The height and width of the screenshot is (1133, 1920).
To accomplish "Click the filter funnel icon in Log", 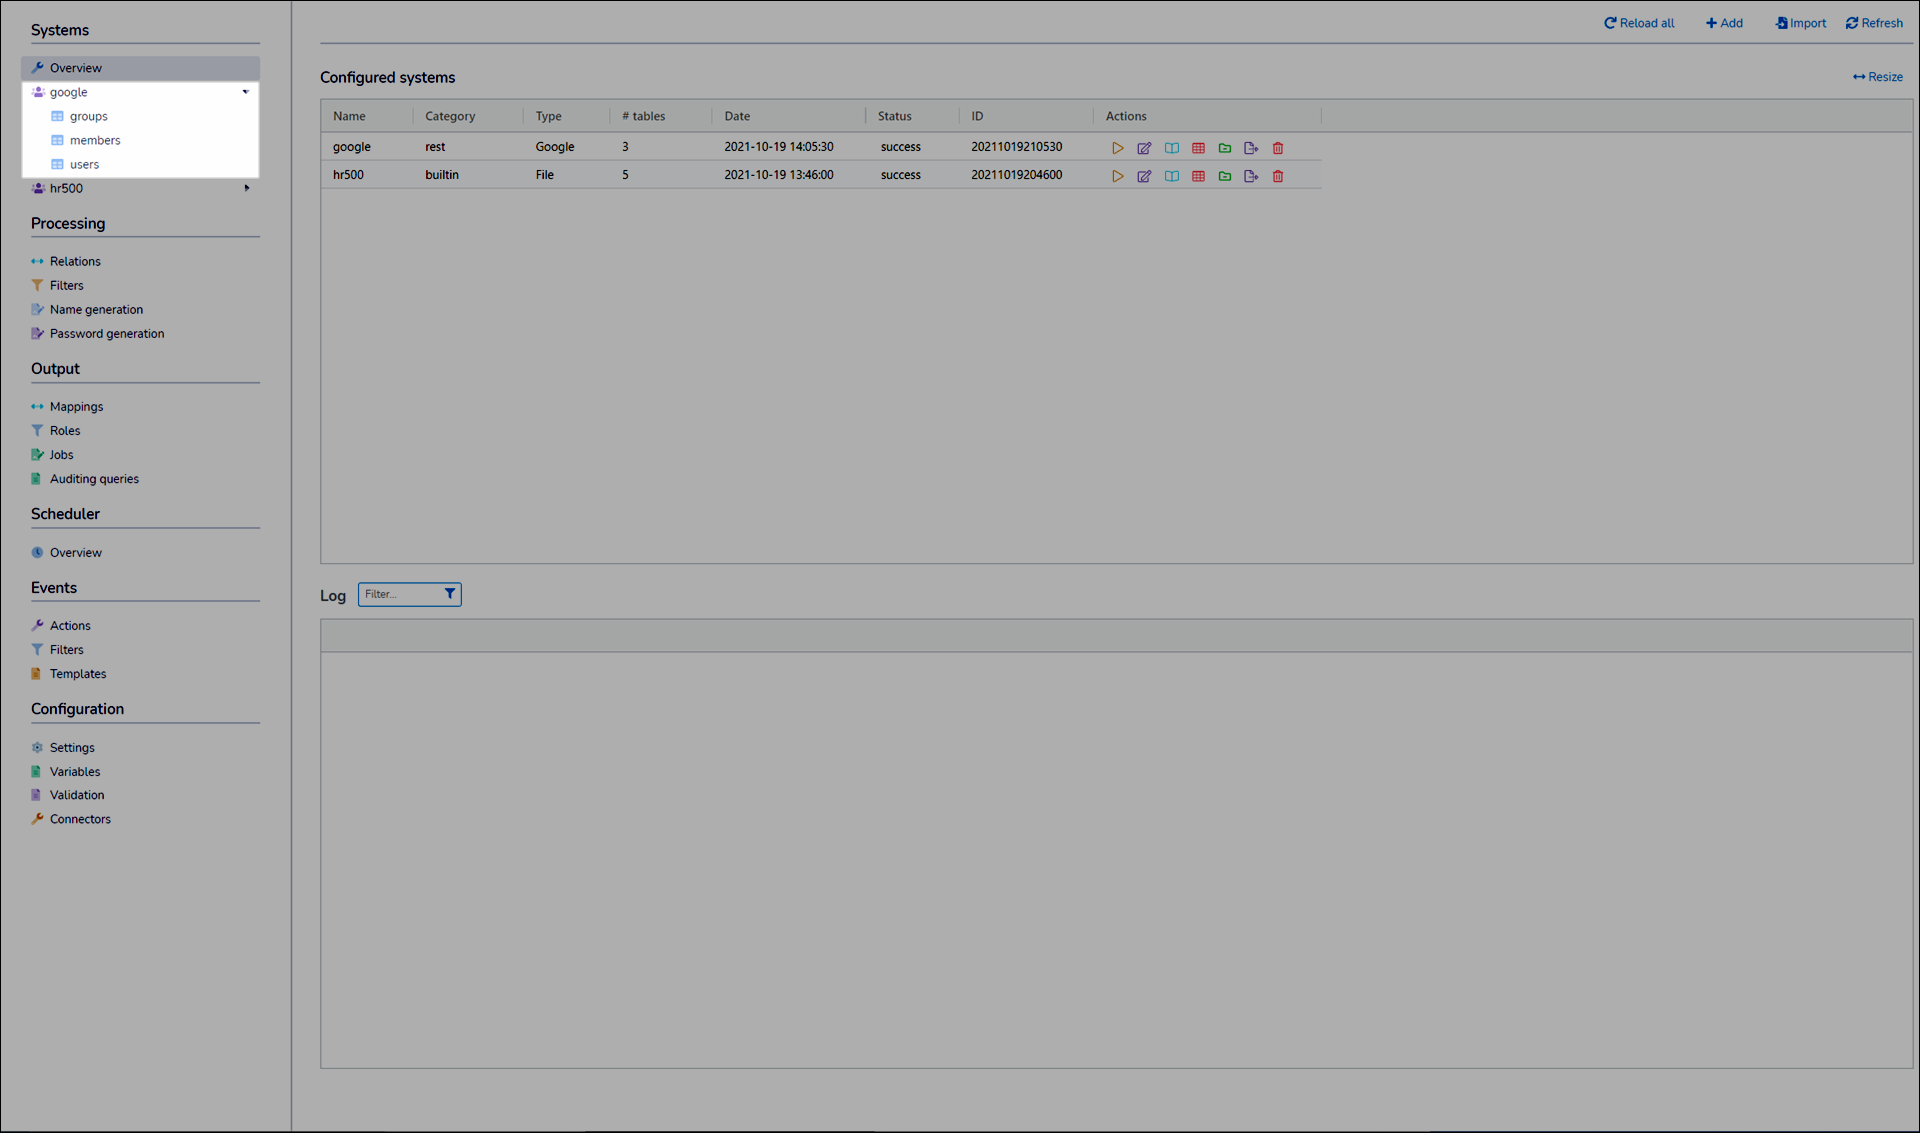I will (x=450, y=594).
